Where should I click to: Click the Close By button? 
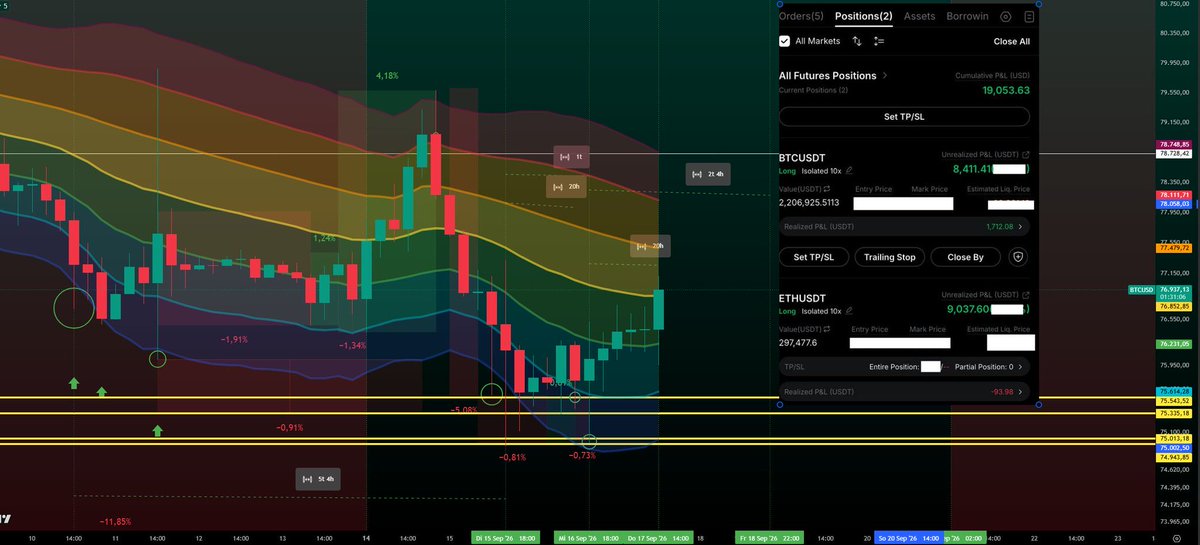coord(965,257)
